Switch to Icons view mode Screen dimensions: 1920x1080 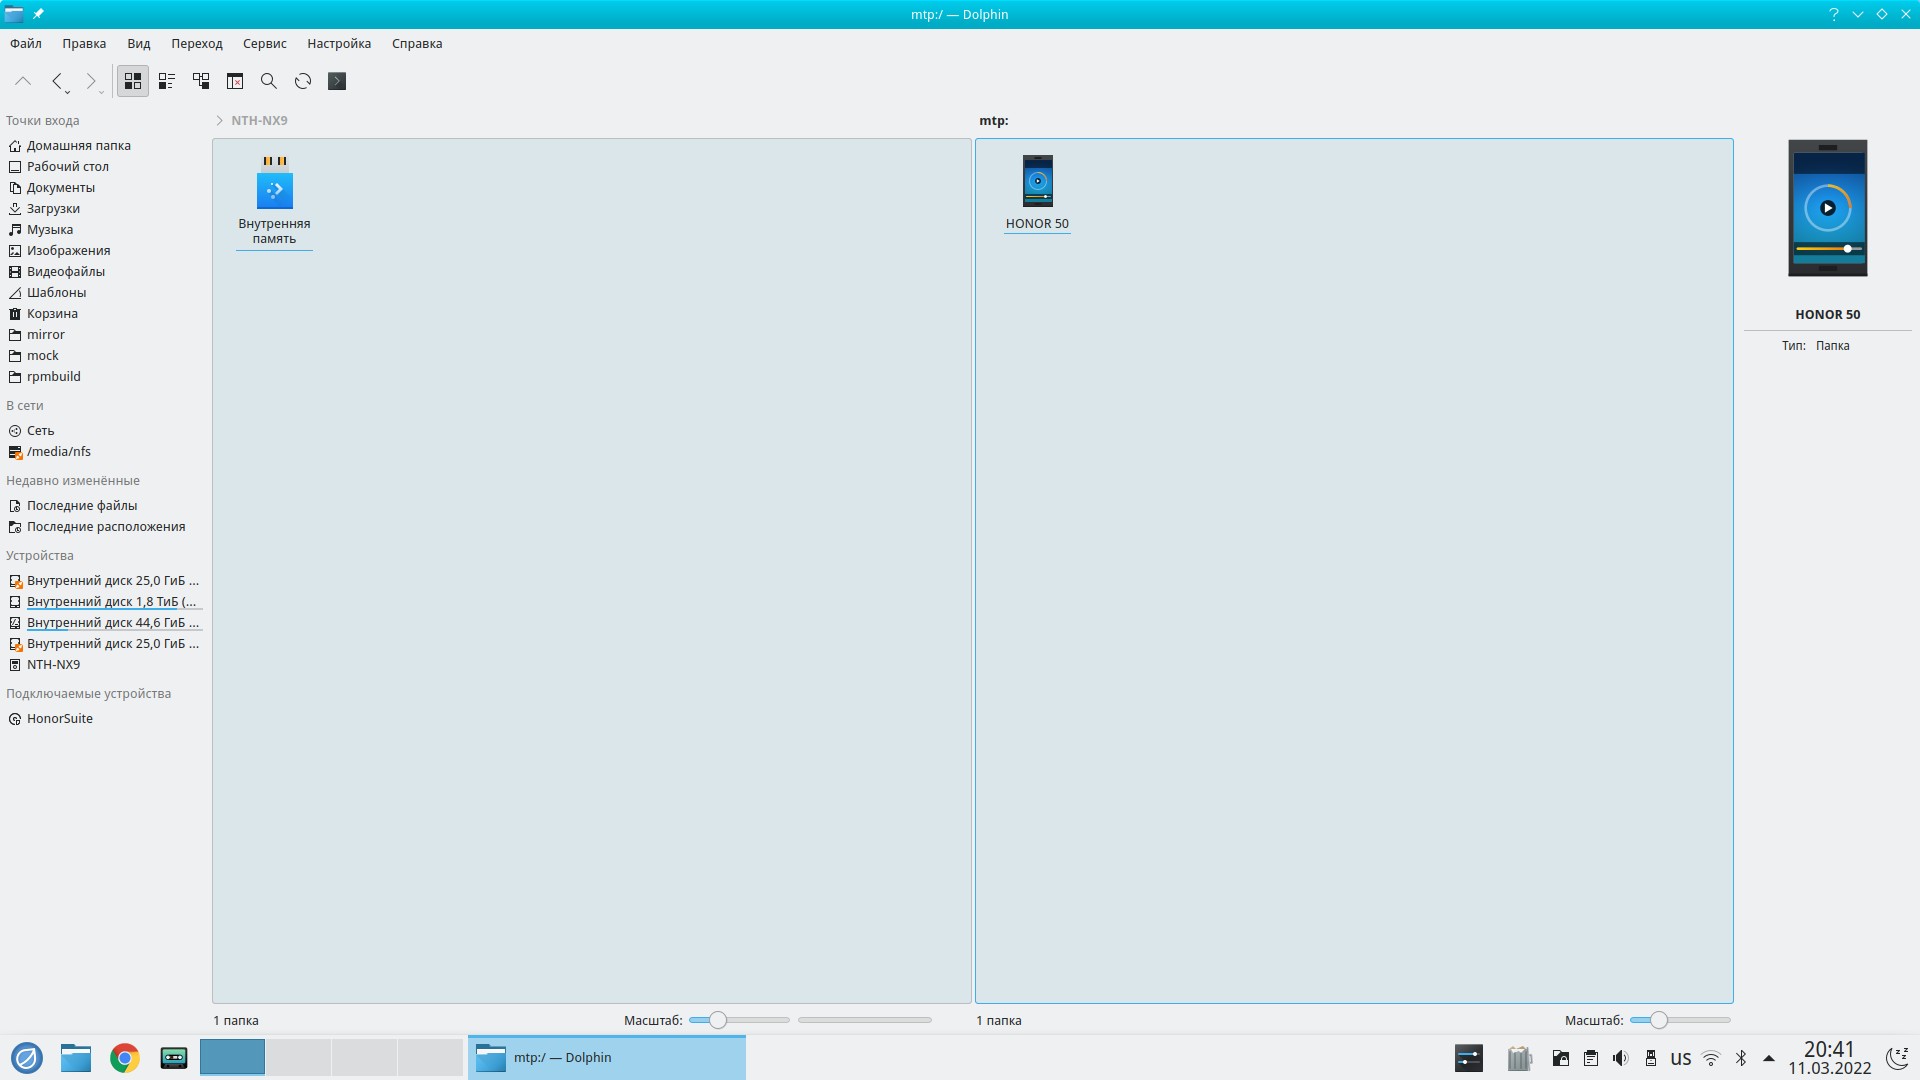[x=133, y=81]
